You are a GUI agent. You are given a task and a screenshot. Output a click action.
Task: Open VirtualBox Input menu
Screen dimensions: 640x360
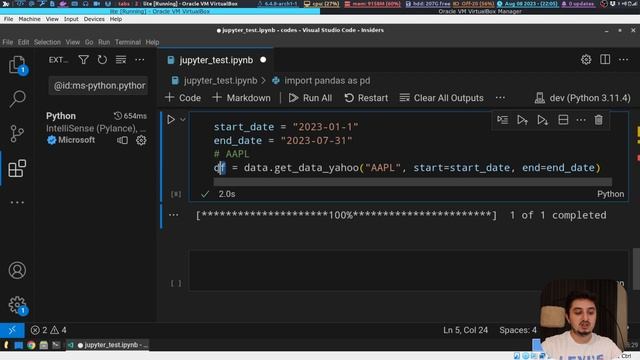[71, 19]
